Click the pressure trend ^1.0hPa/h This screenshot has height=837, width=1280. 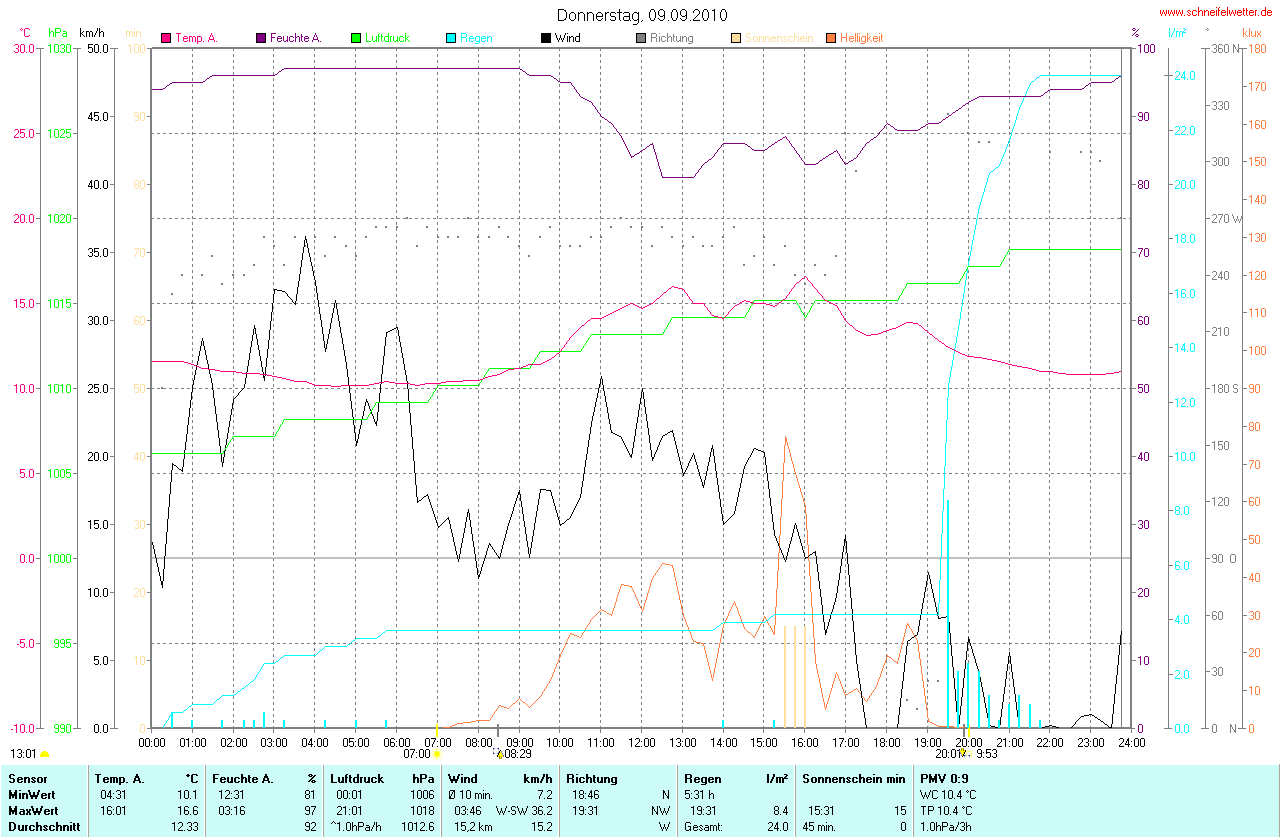pyautogui.click(x=357, y=826)
